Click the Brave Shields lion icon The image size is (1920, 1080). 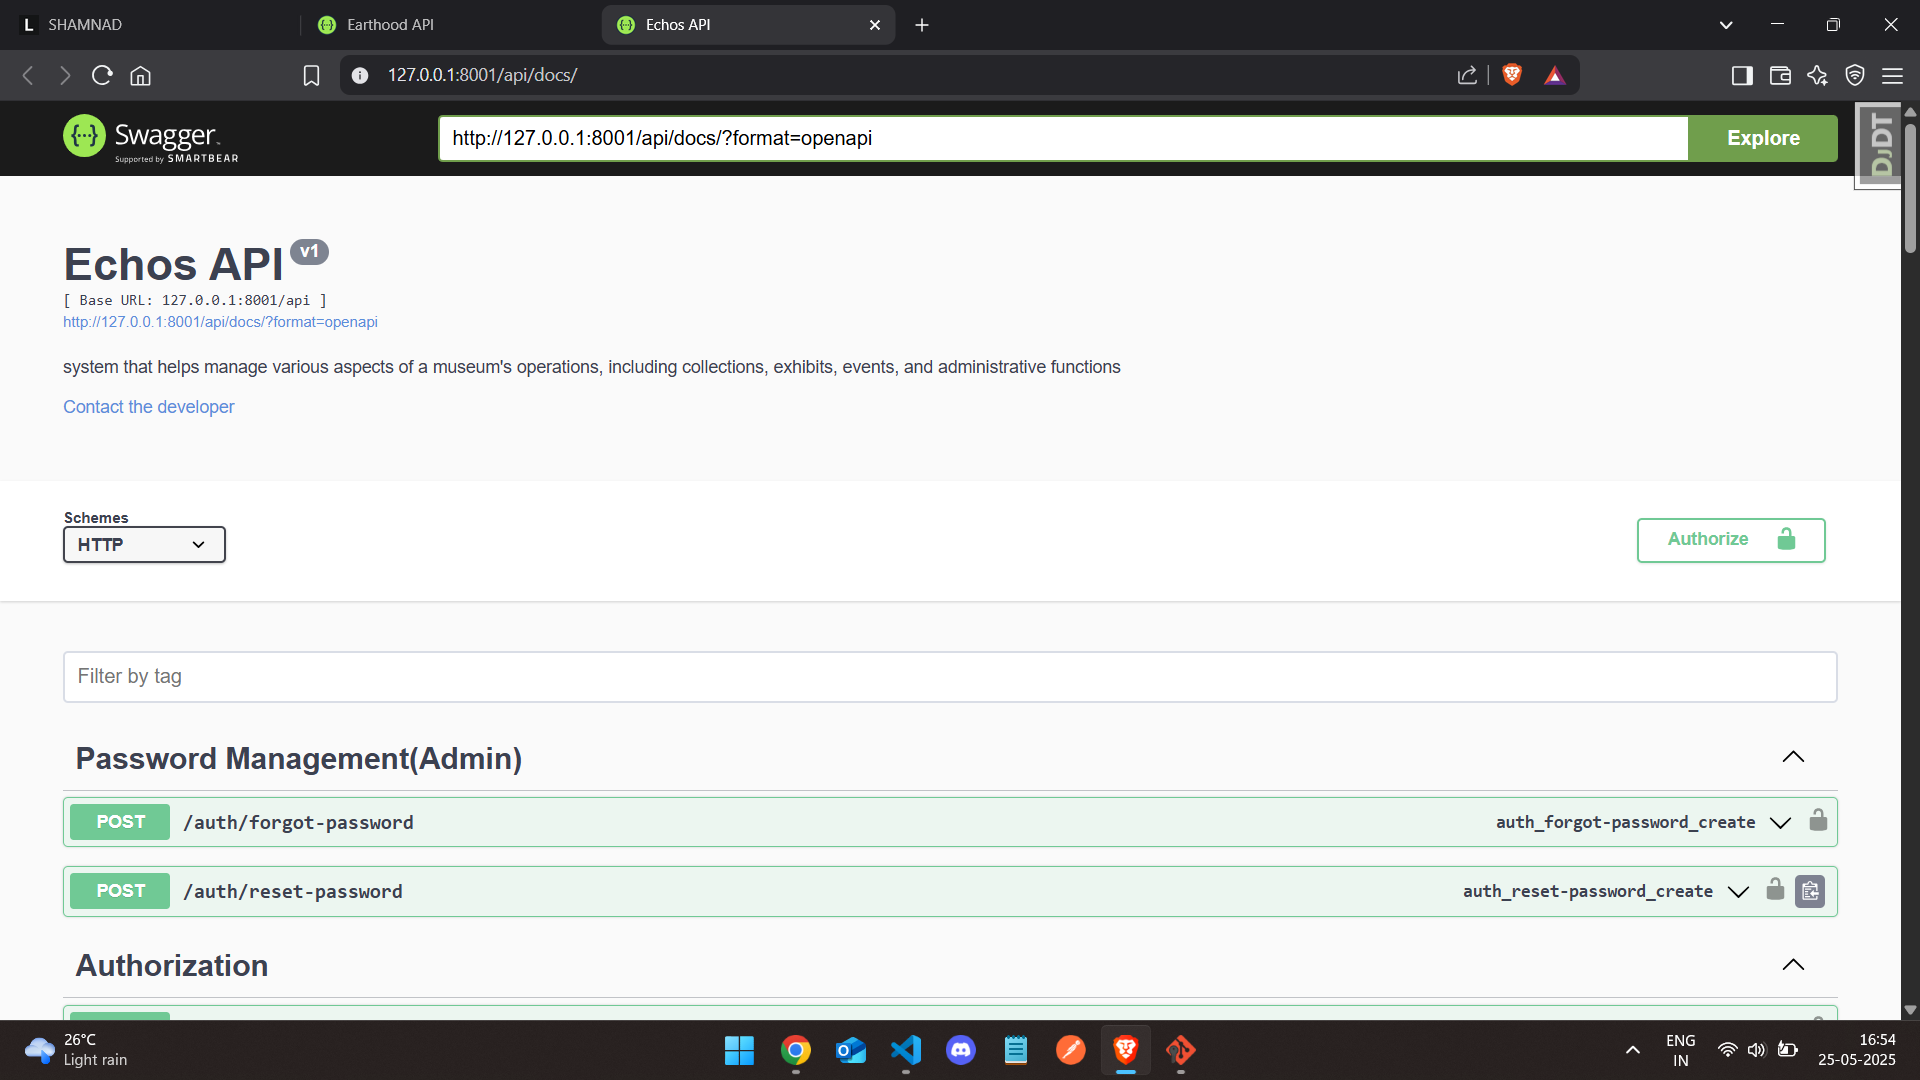click(1512, 75)
